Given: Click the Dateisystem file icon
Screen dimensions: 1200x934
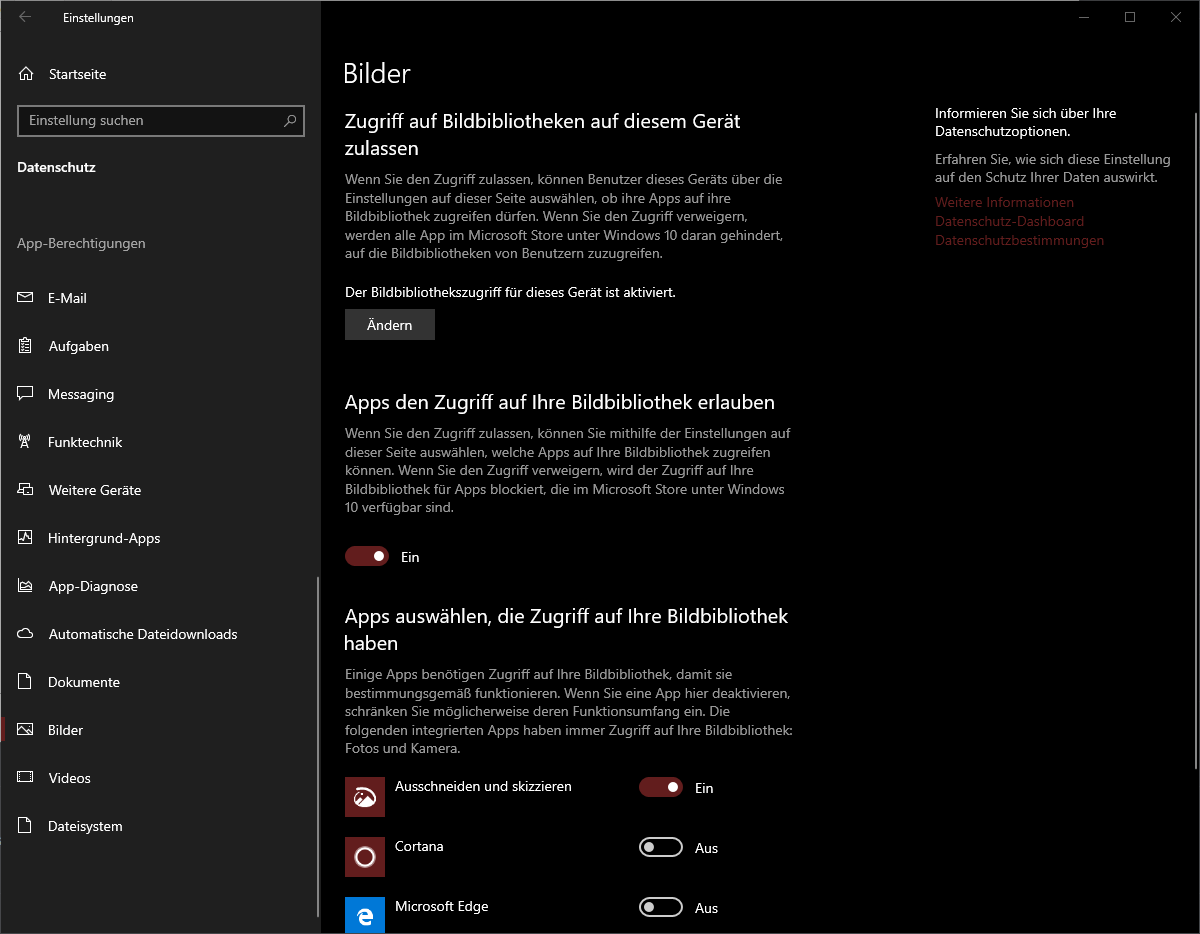Looking at the screenshot, I should pyautogui.click(x=26, y=826).
